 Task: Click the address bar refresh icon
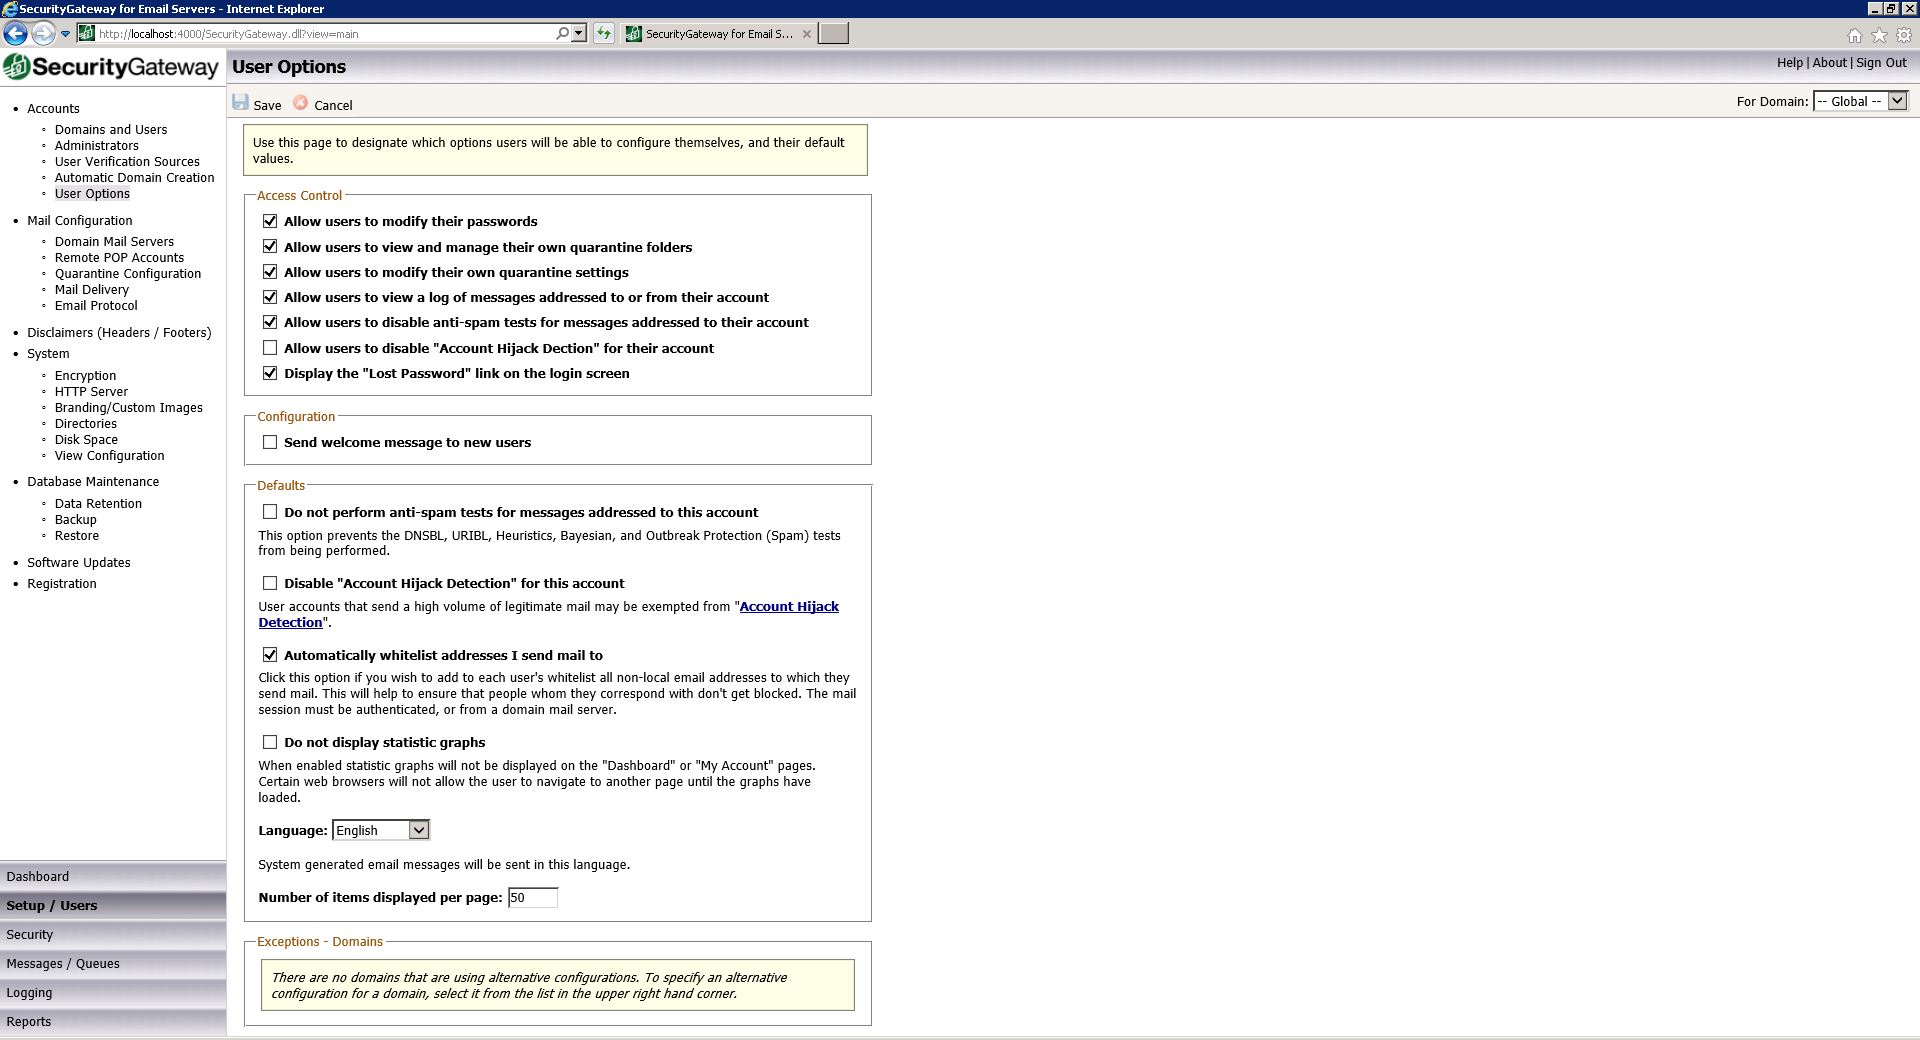point(604,34)
